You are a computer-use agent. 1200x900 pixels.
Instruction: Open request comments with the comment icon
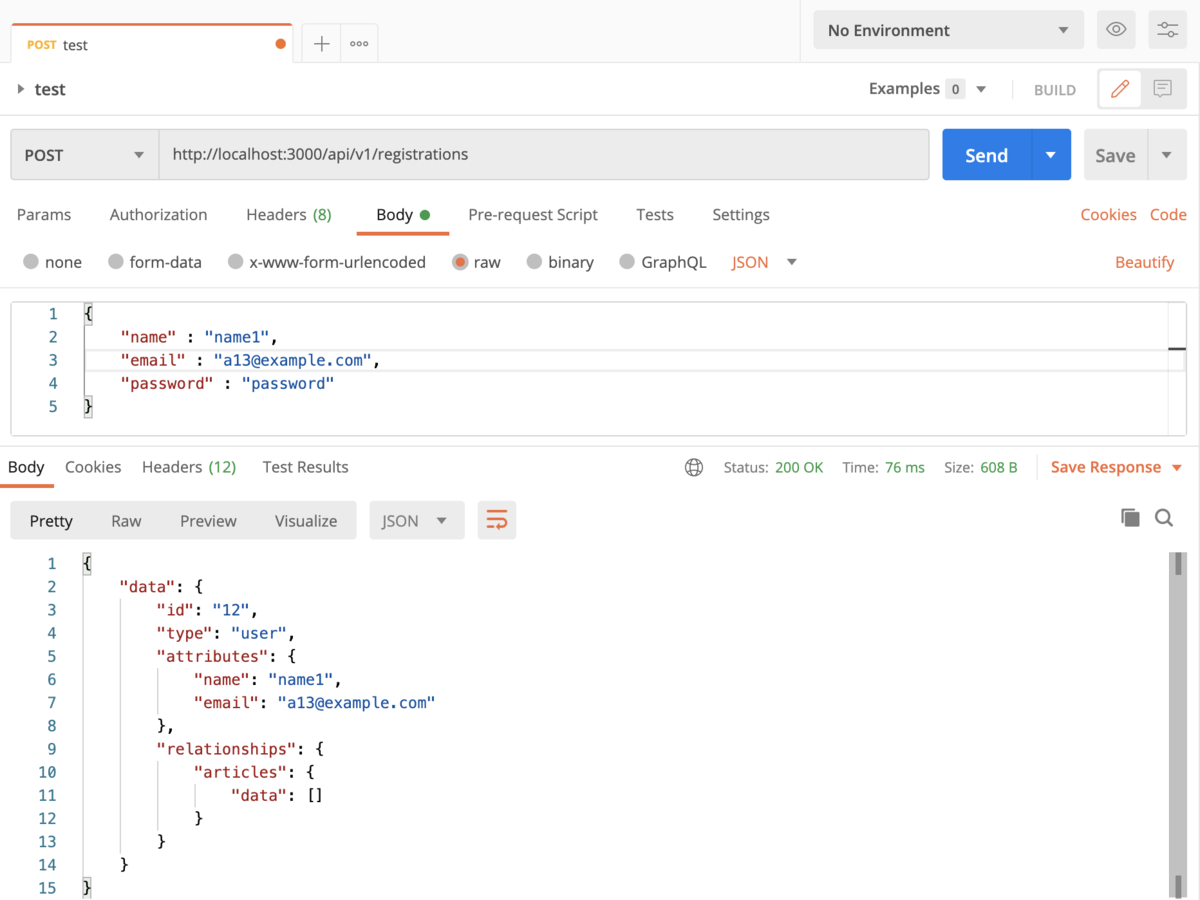(x=1161, y=88)
